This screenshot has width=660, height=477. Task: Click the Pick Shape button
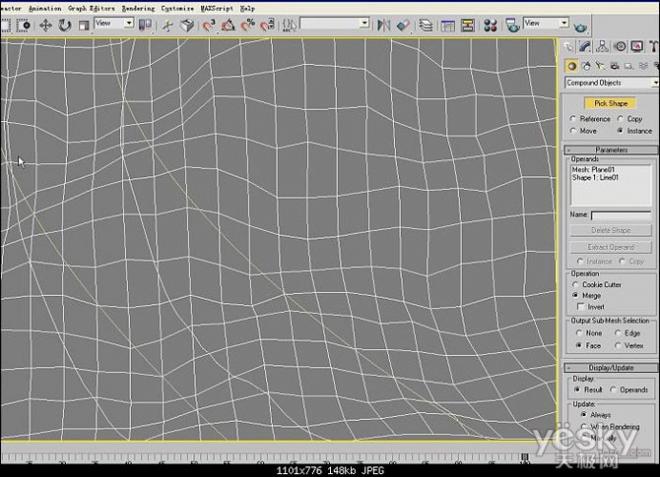coord(610,103)
